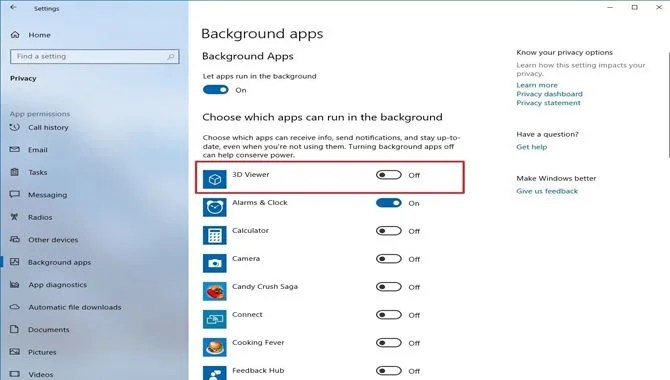
Task: Open the Privacy statement link
Action: [548, 103]
